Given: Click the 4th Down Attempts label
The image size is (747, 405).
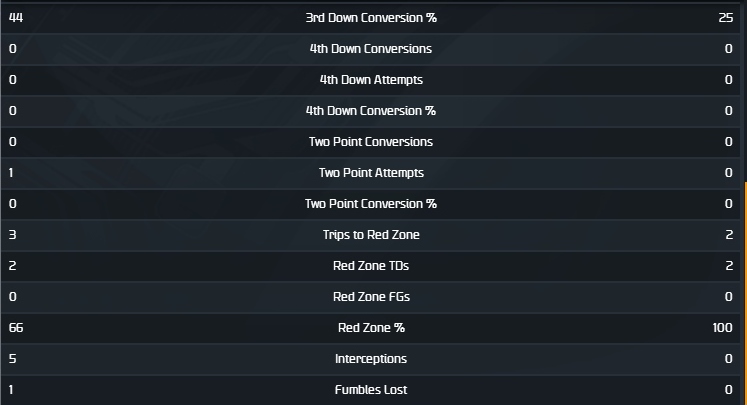Looking at the screenshot, I should (371, 79).
